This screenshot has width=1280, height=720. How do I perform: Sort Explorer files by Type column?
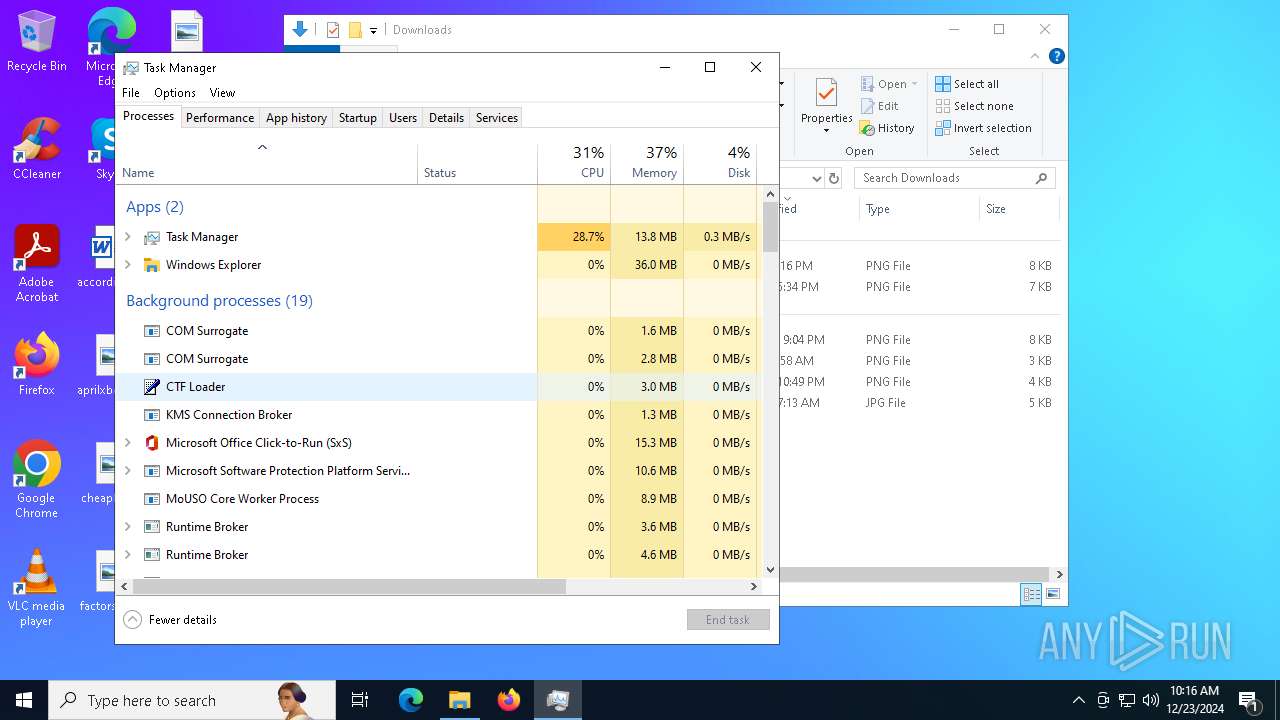(919, 209)
